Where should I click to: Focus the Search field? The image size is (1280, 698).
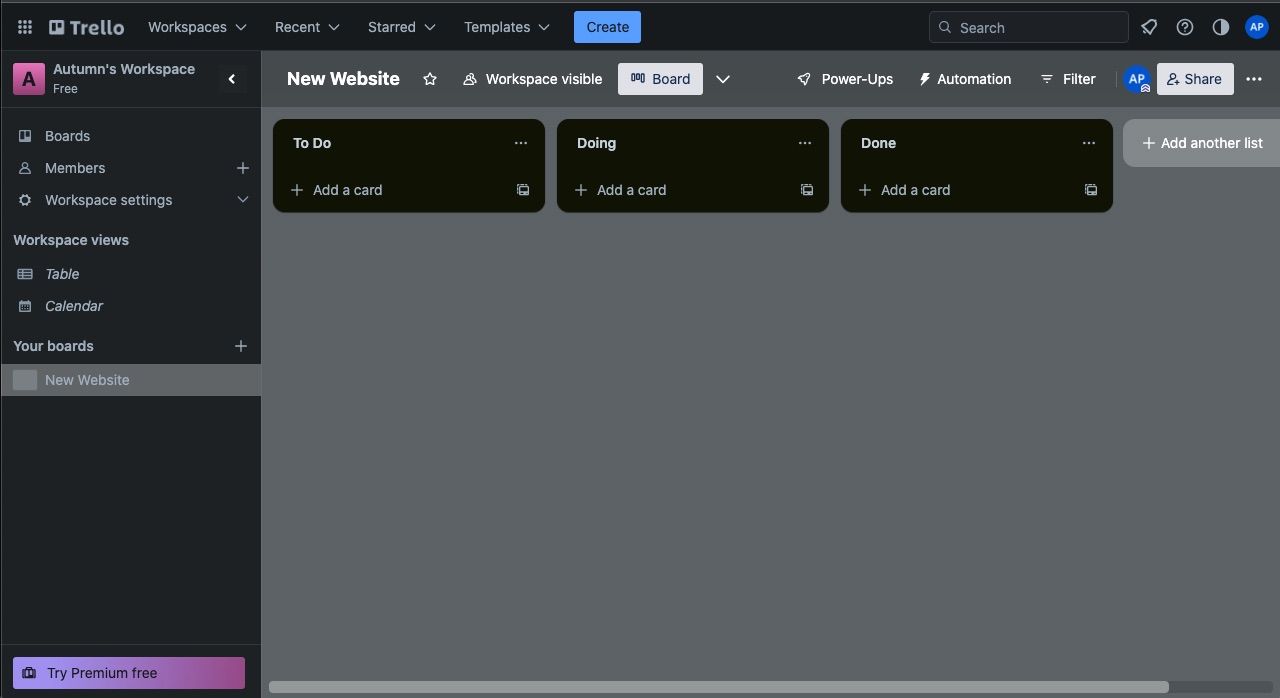pyautogui.click(x=1029, y=27)
